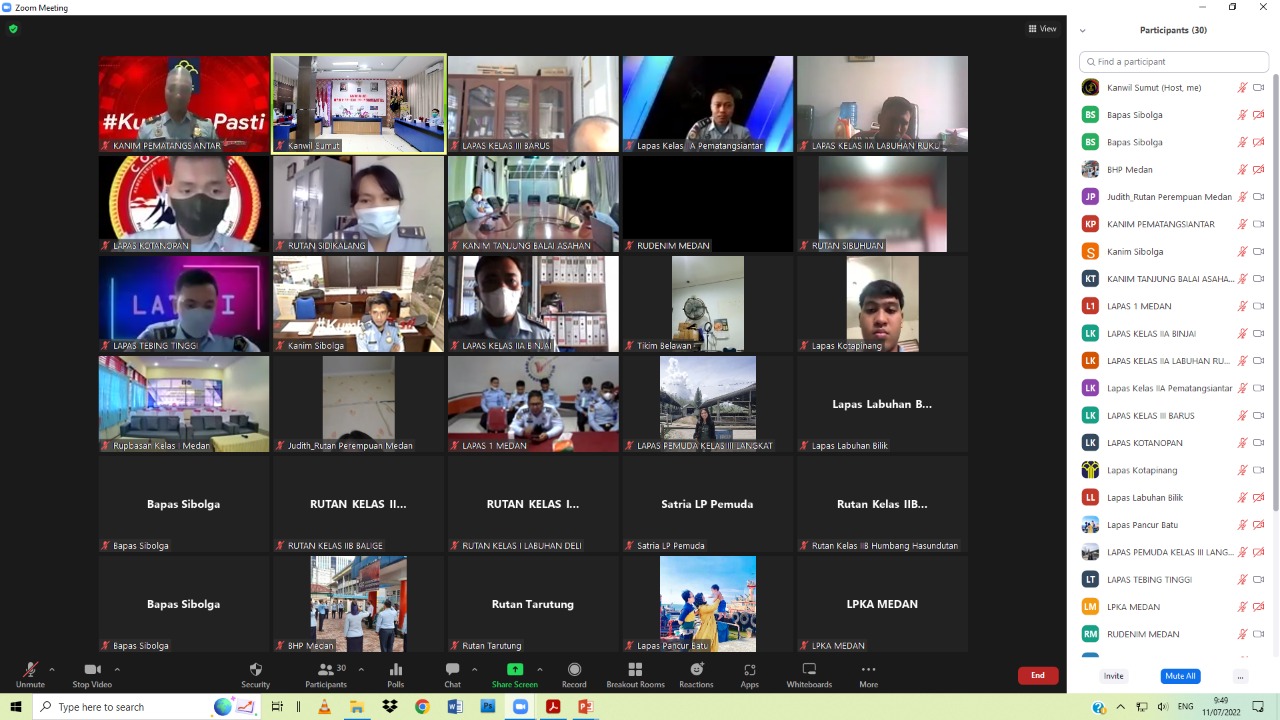Unmute the microphone

(x=30, y=670)
